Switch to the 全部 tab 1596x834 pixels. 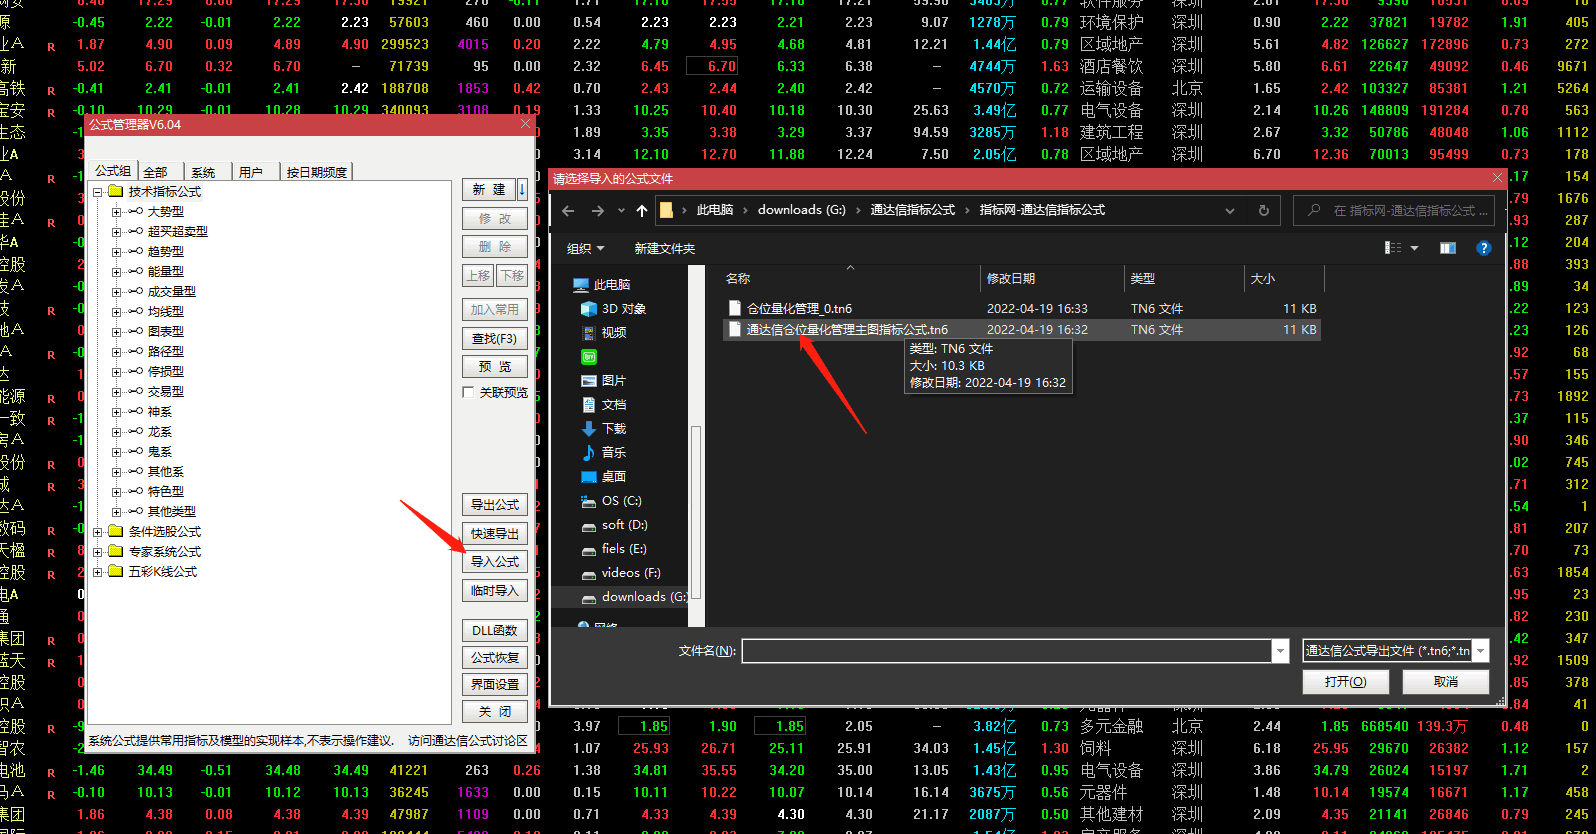(156, 172)
